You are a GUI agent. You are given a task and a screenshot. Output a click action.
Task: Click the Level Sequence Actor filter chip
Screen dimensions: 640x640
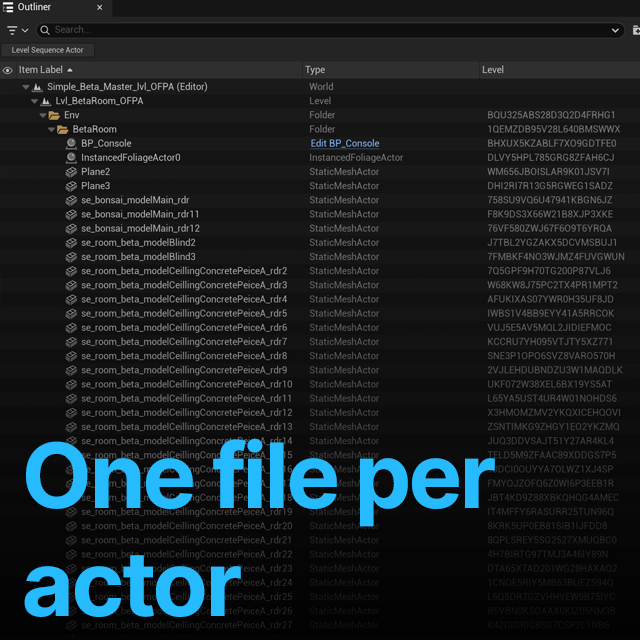(47, 50)
